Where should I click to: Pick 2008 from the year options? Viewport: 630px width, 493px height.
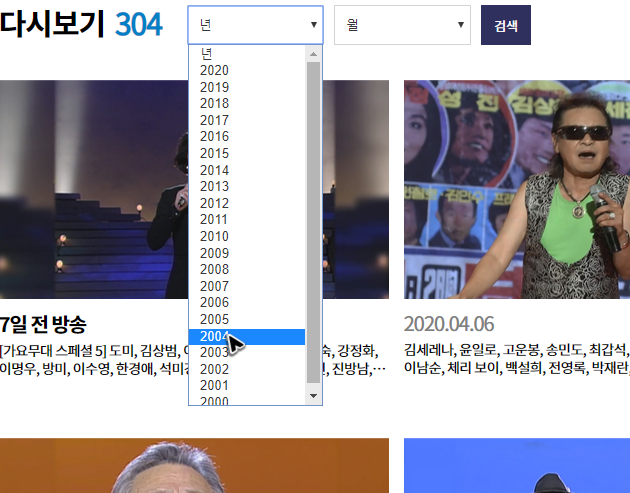247,269
